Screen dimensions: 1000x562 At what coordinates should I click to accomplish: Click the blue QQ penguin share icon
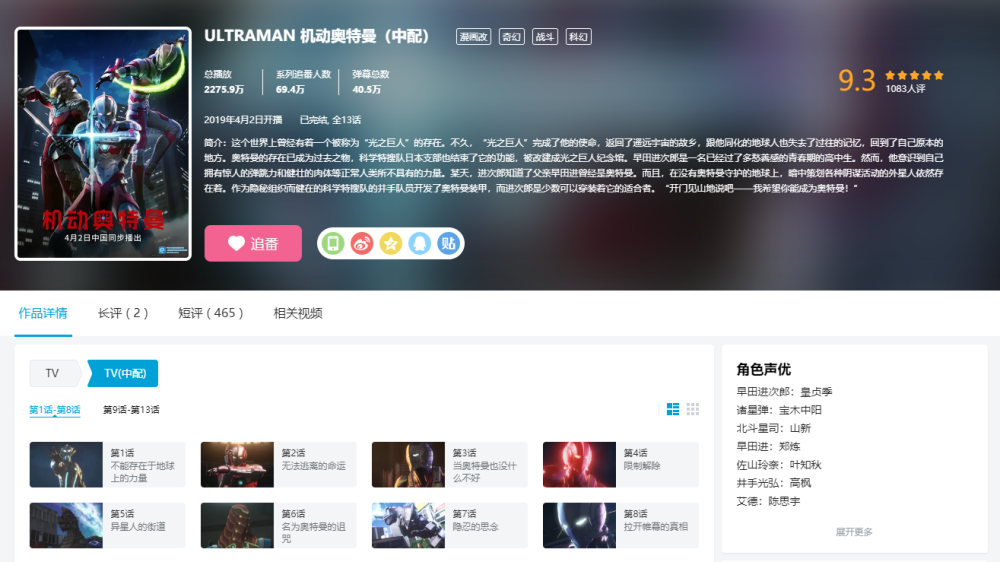tap(420, 243)
